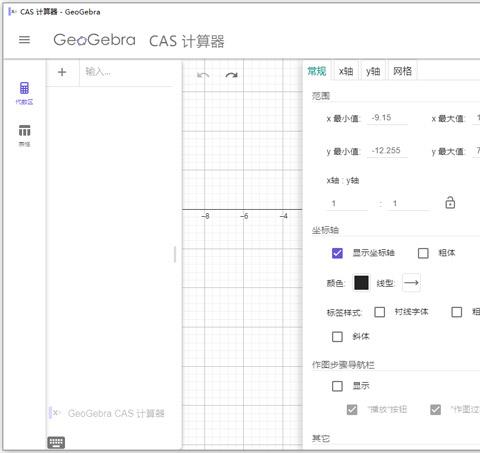
Task: Check the 衬线字体 checkbox
Action: click(380, 312)
